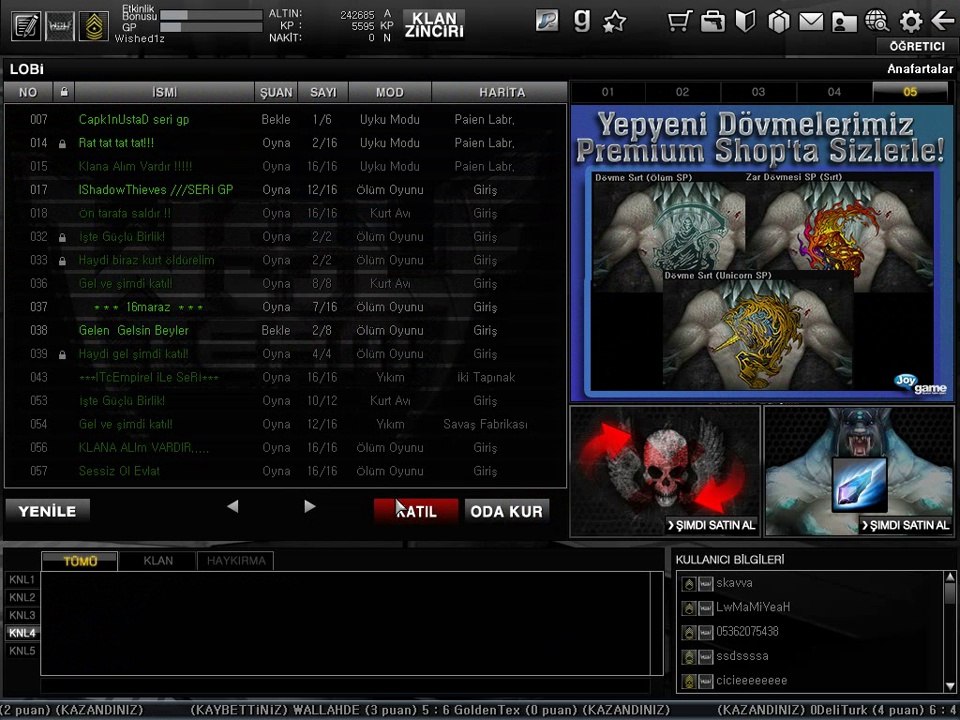Image resolution: width=960 pixels, height=720 pixels.
Task: Select channel KNL4
Action: tap(22, 632)
